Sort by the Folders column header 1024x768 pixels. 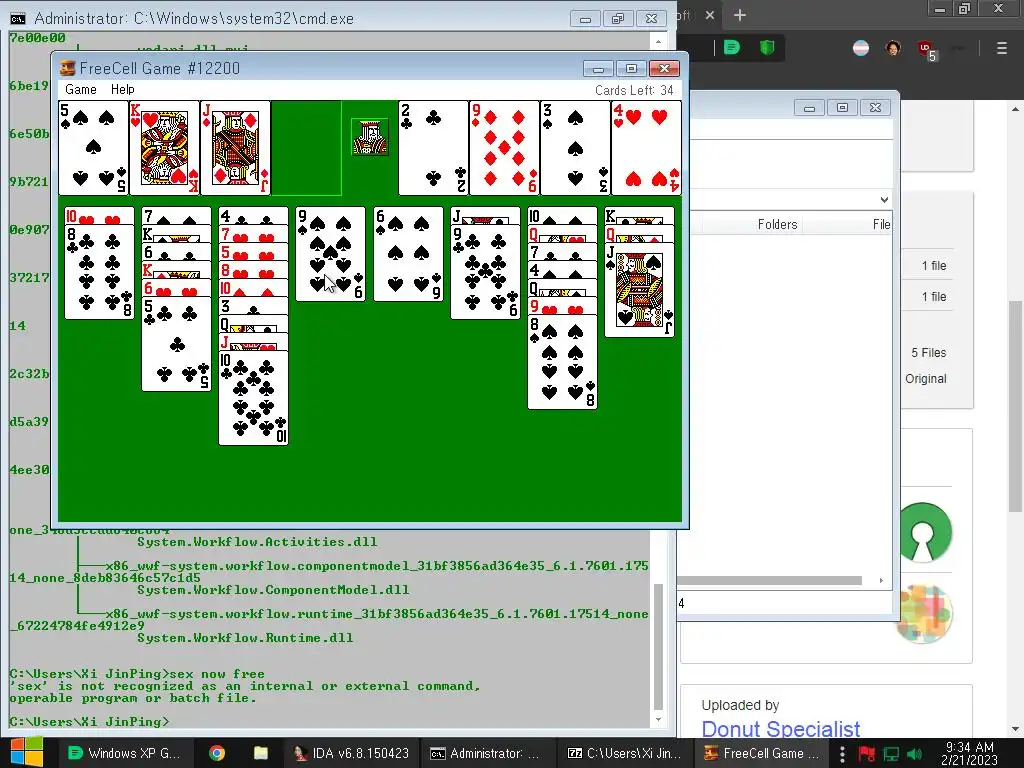tap(777, 225)
